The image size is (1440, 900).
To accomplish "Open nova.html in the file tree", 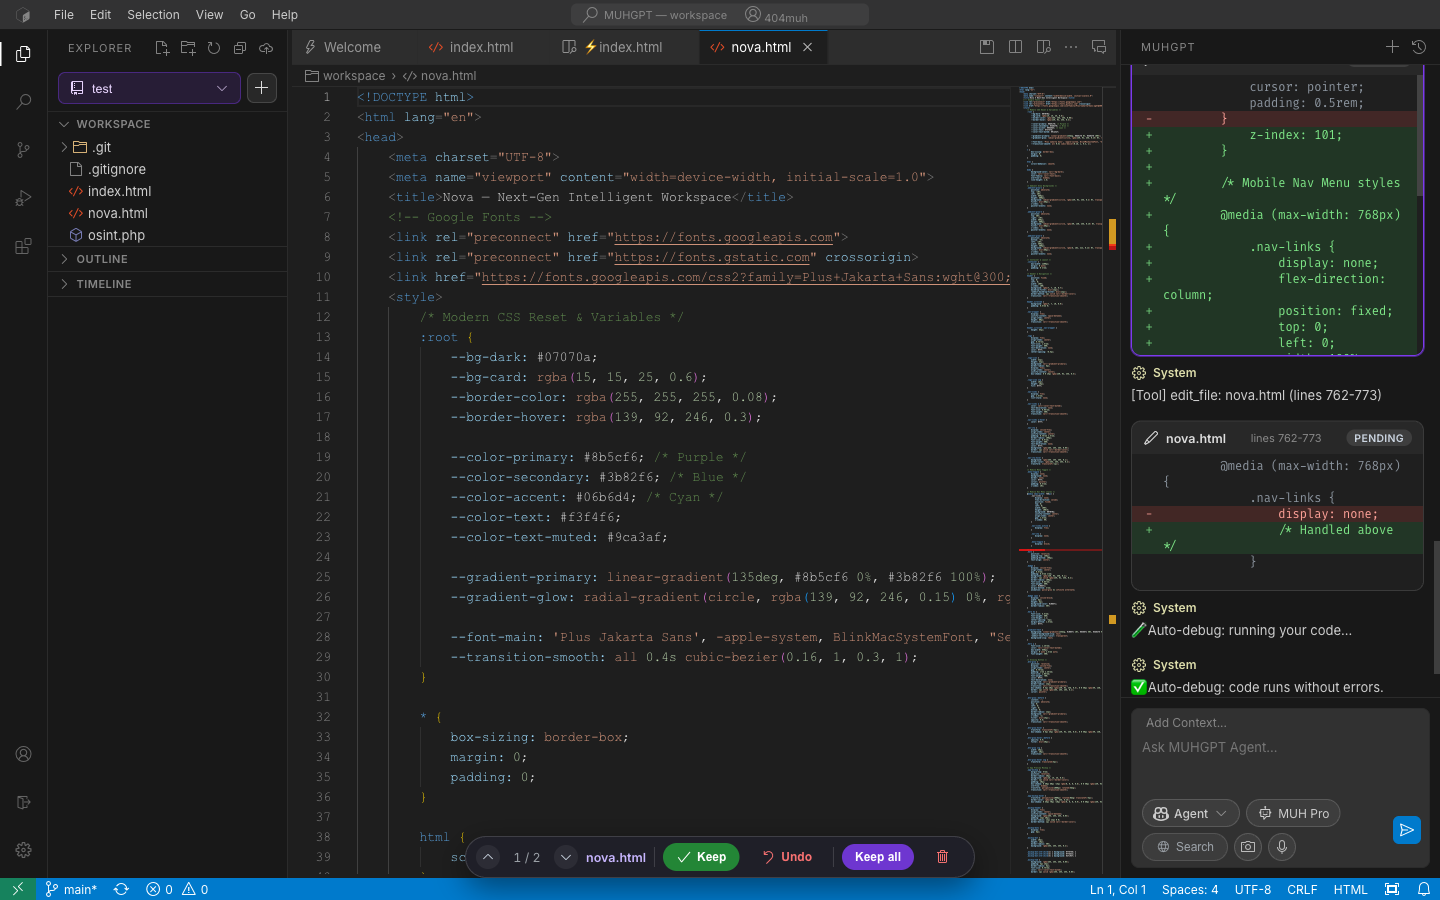I will 168,213.
